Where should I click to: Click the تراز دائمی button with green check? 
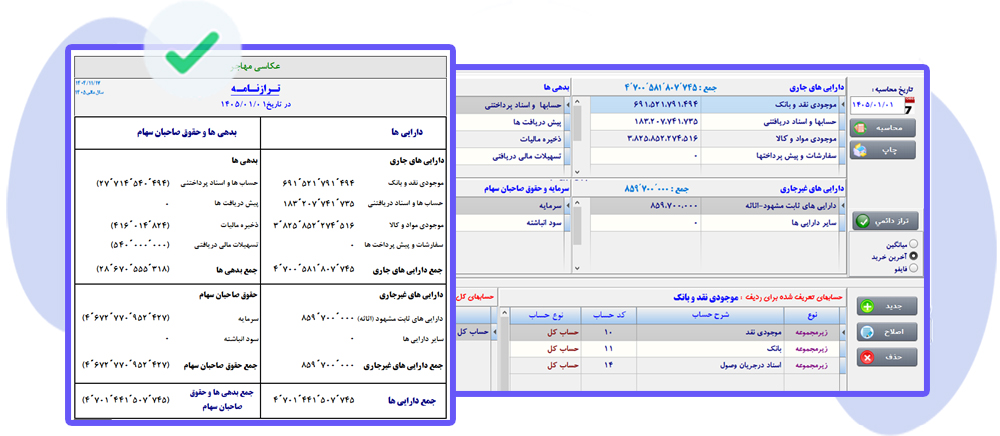(884, 221)
